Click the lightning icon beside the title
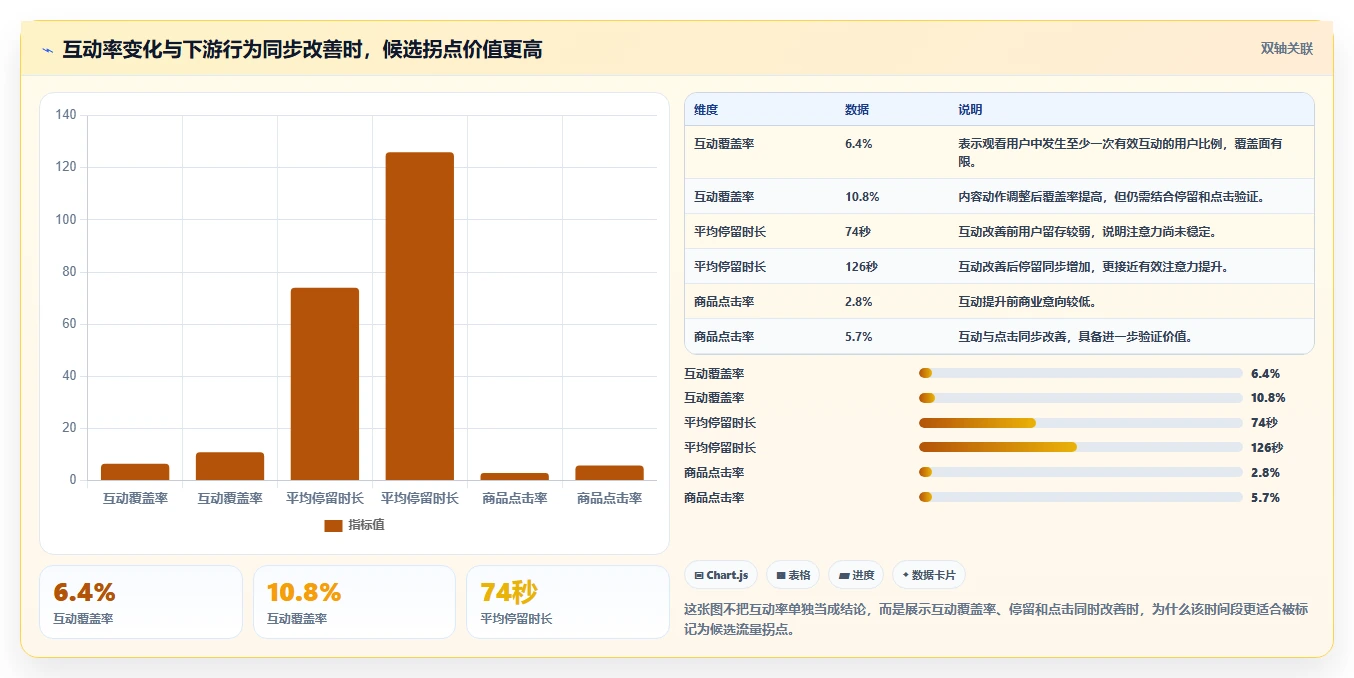The width and height of the screenshot is (1354, 678). coord(48,50)
